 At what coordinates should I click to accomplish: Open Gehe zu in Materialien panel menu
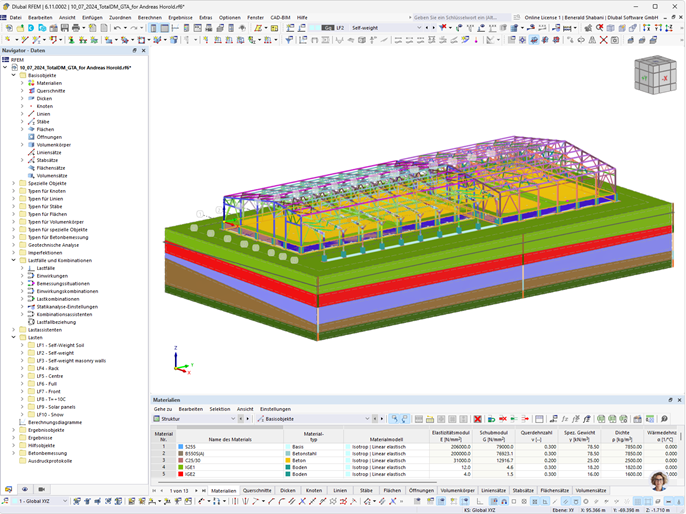pos(163,409)
